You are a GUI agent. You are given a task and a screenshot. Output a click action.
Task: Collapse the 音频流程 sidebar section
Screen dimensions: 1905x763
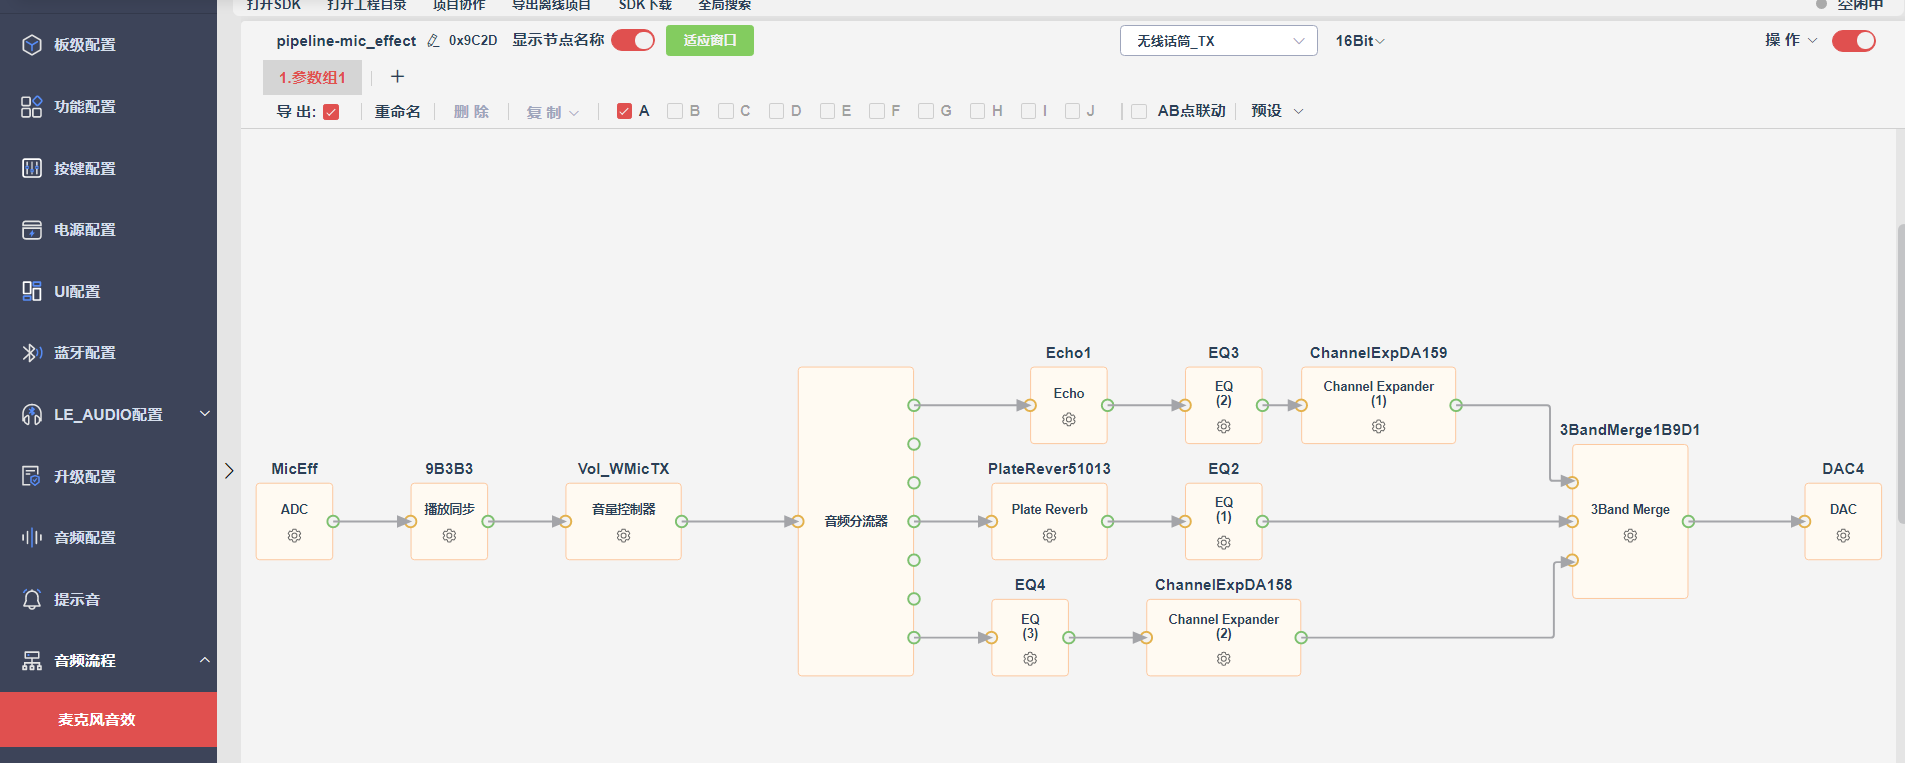pos(108,661)
